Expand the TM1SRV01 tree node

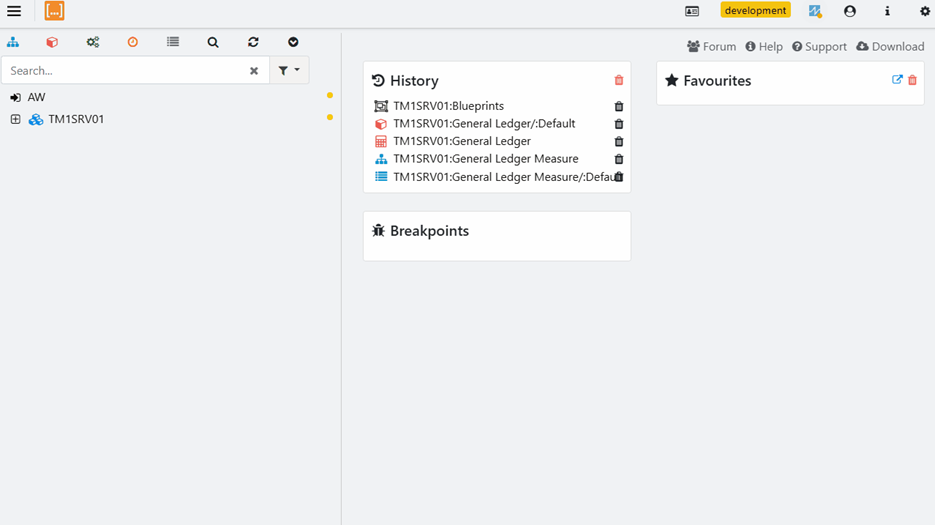tap(16, 119)
